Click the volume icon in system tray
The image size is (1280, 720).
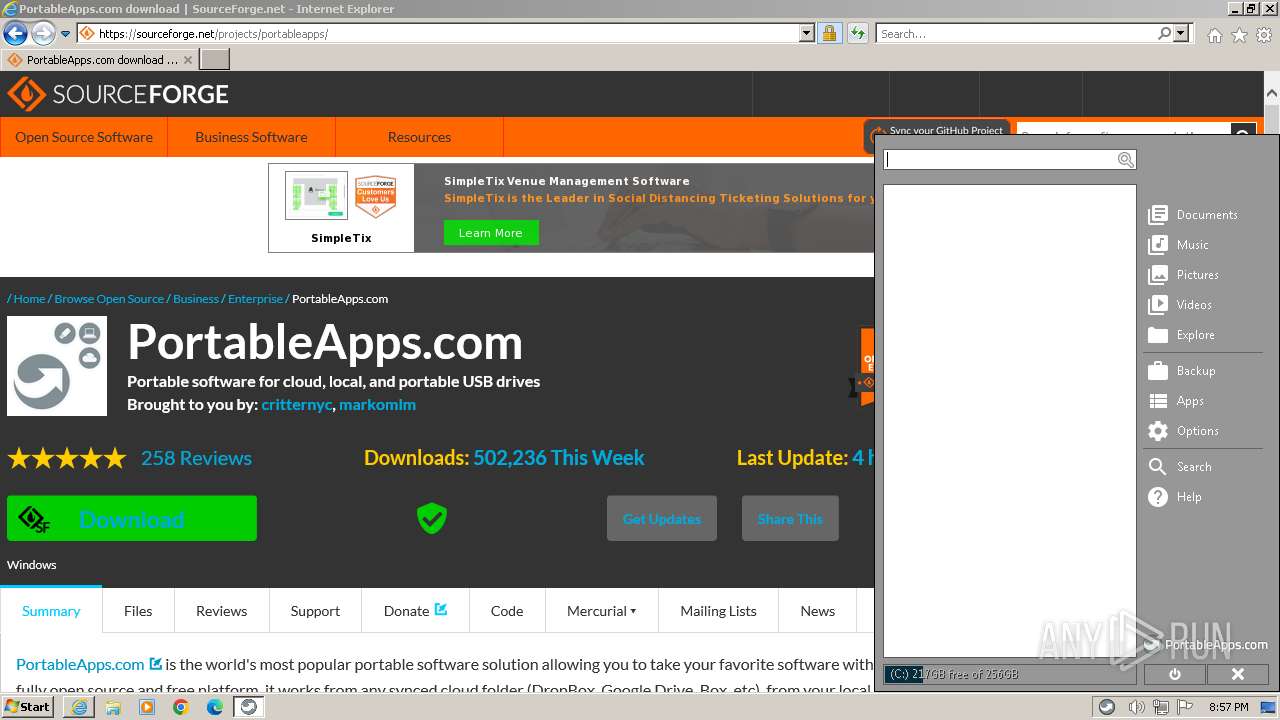pyautogui.click(x=1136, y=707)
